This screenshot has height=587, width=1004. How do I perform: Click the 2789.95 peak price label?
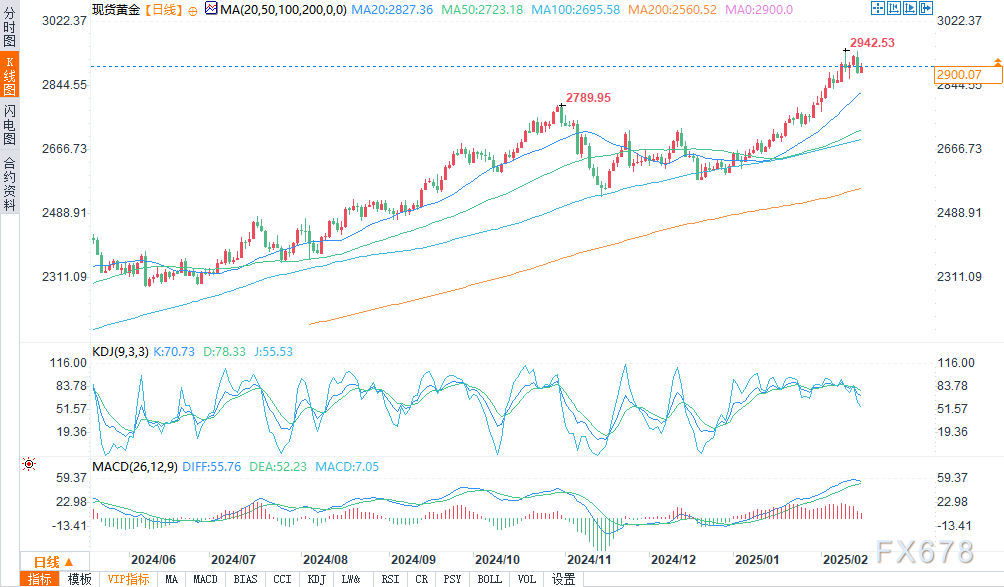click(588, 97)
